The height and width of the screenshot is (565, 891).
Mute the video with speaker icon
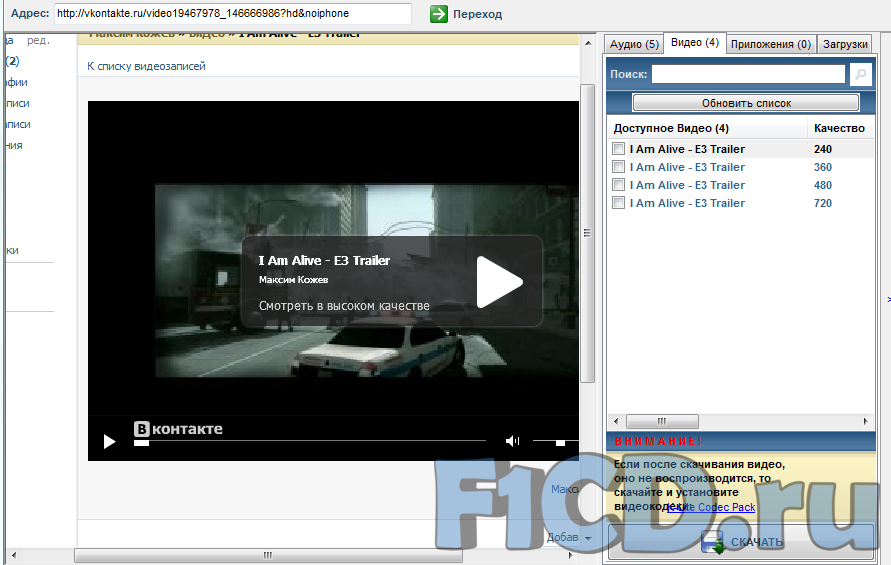click(x=513, y=441)
